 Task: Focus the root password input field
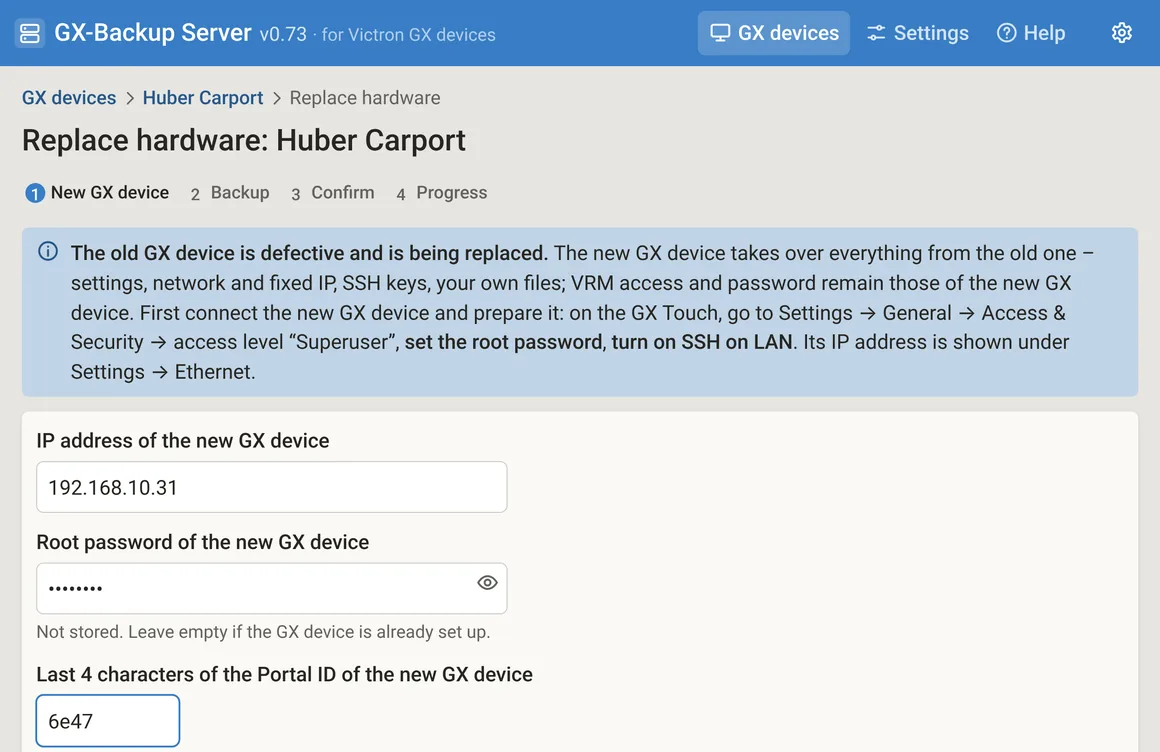[x=272, y=588]
